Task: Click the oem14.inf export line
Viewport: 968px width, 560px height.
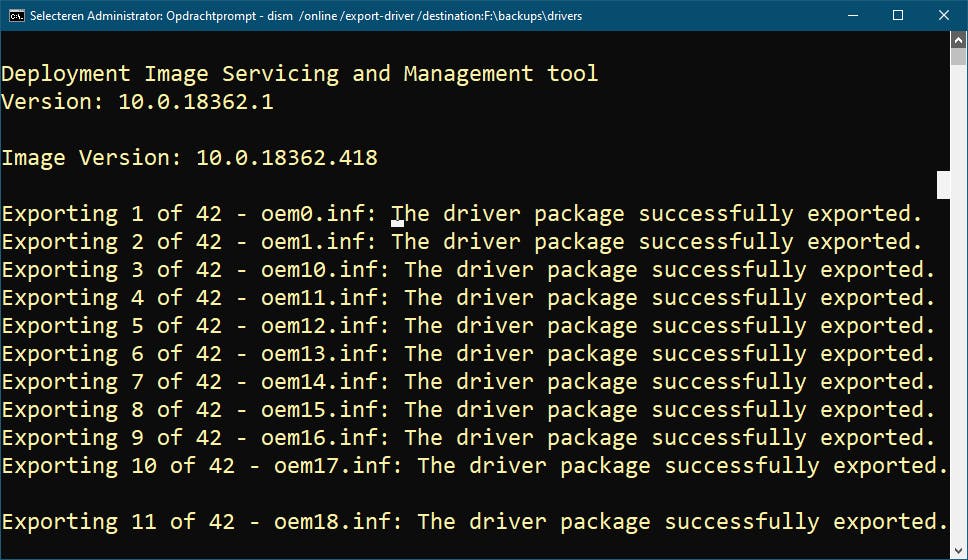Action: 468,382
